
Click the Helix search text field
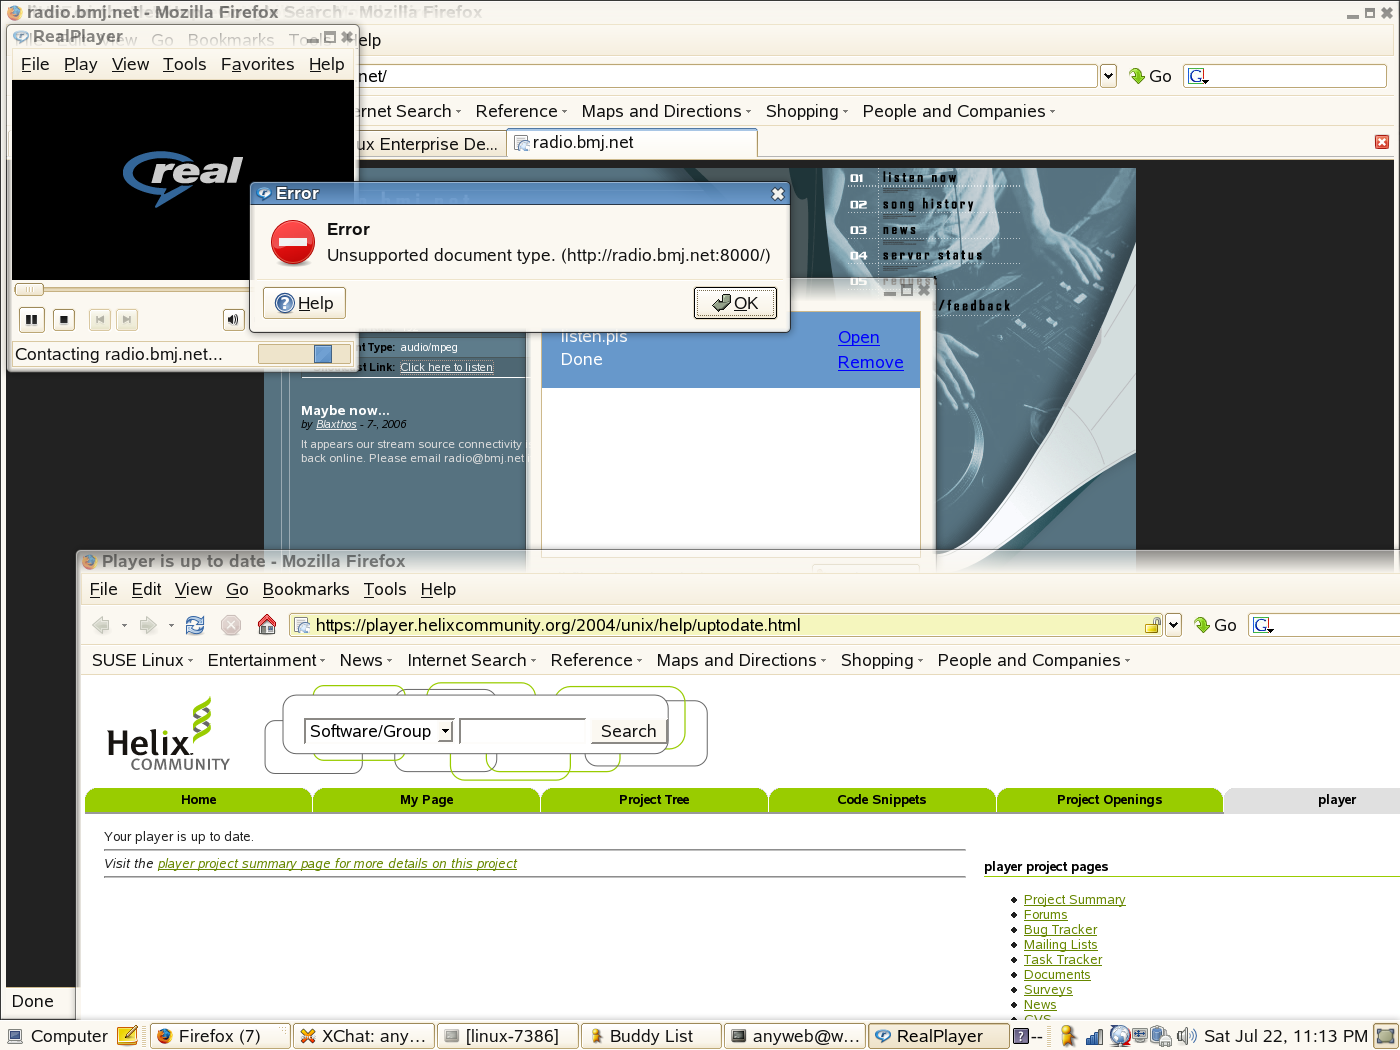(x=522, y=731)
